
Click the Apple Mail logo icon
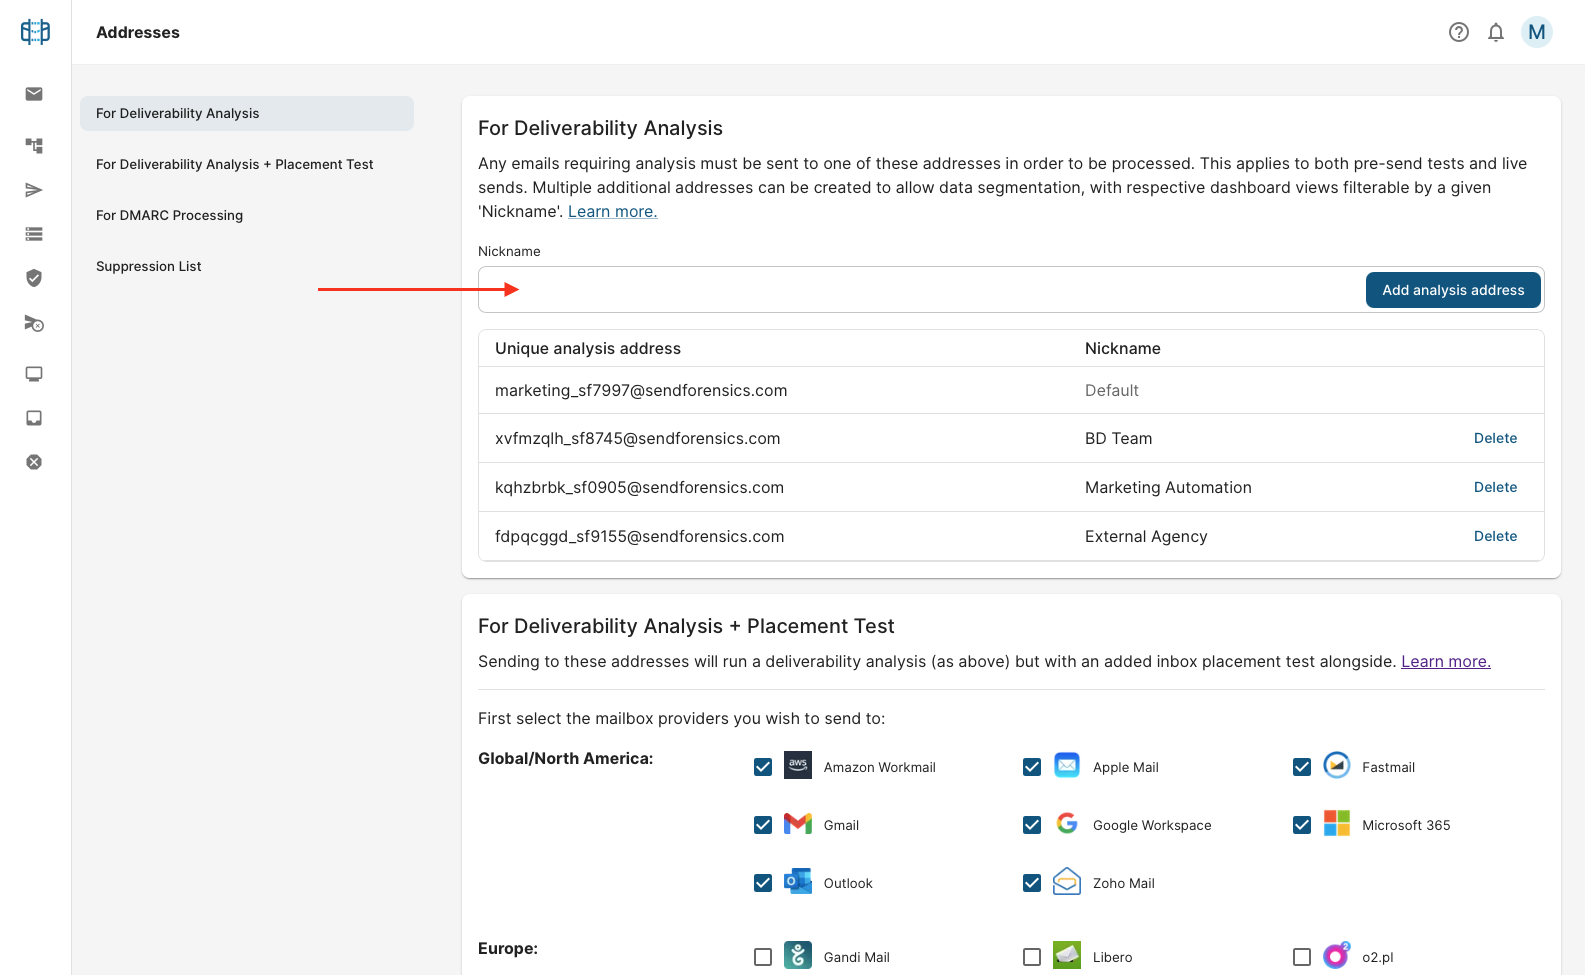pyautogui.click(x=1067, y=765)
